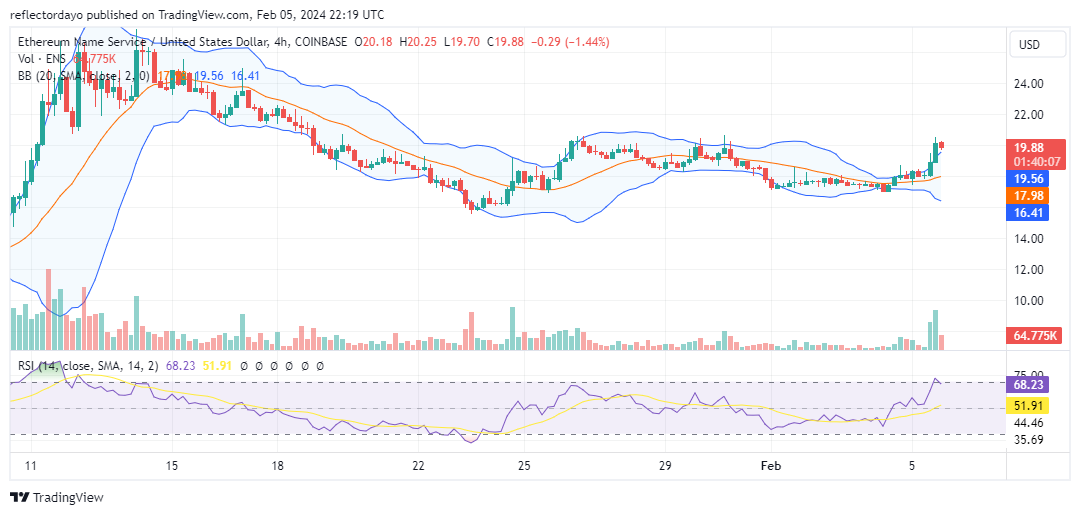This screenshot has width=1080, height=515.
Task: Click the 24.00 price axis value
Action: 1028,83
